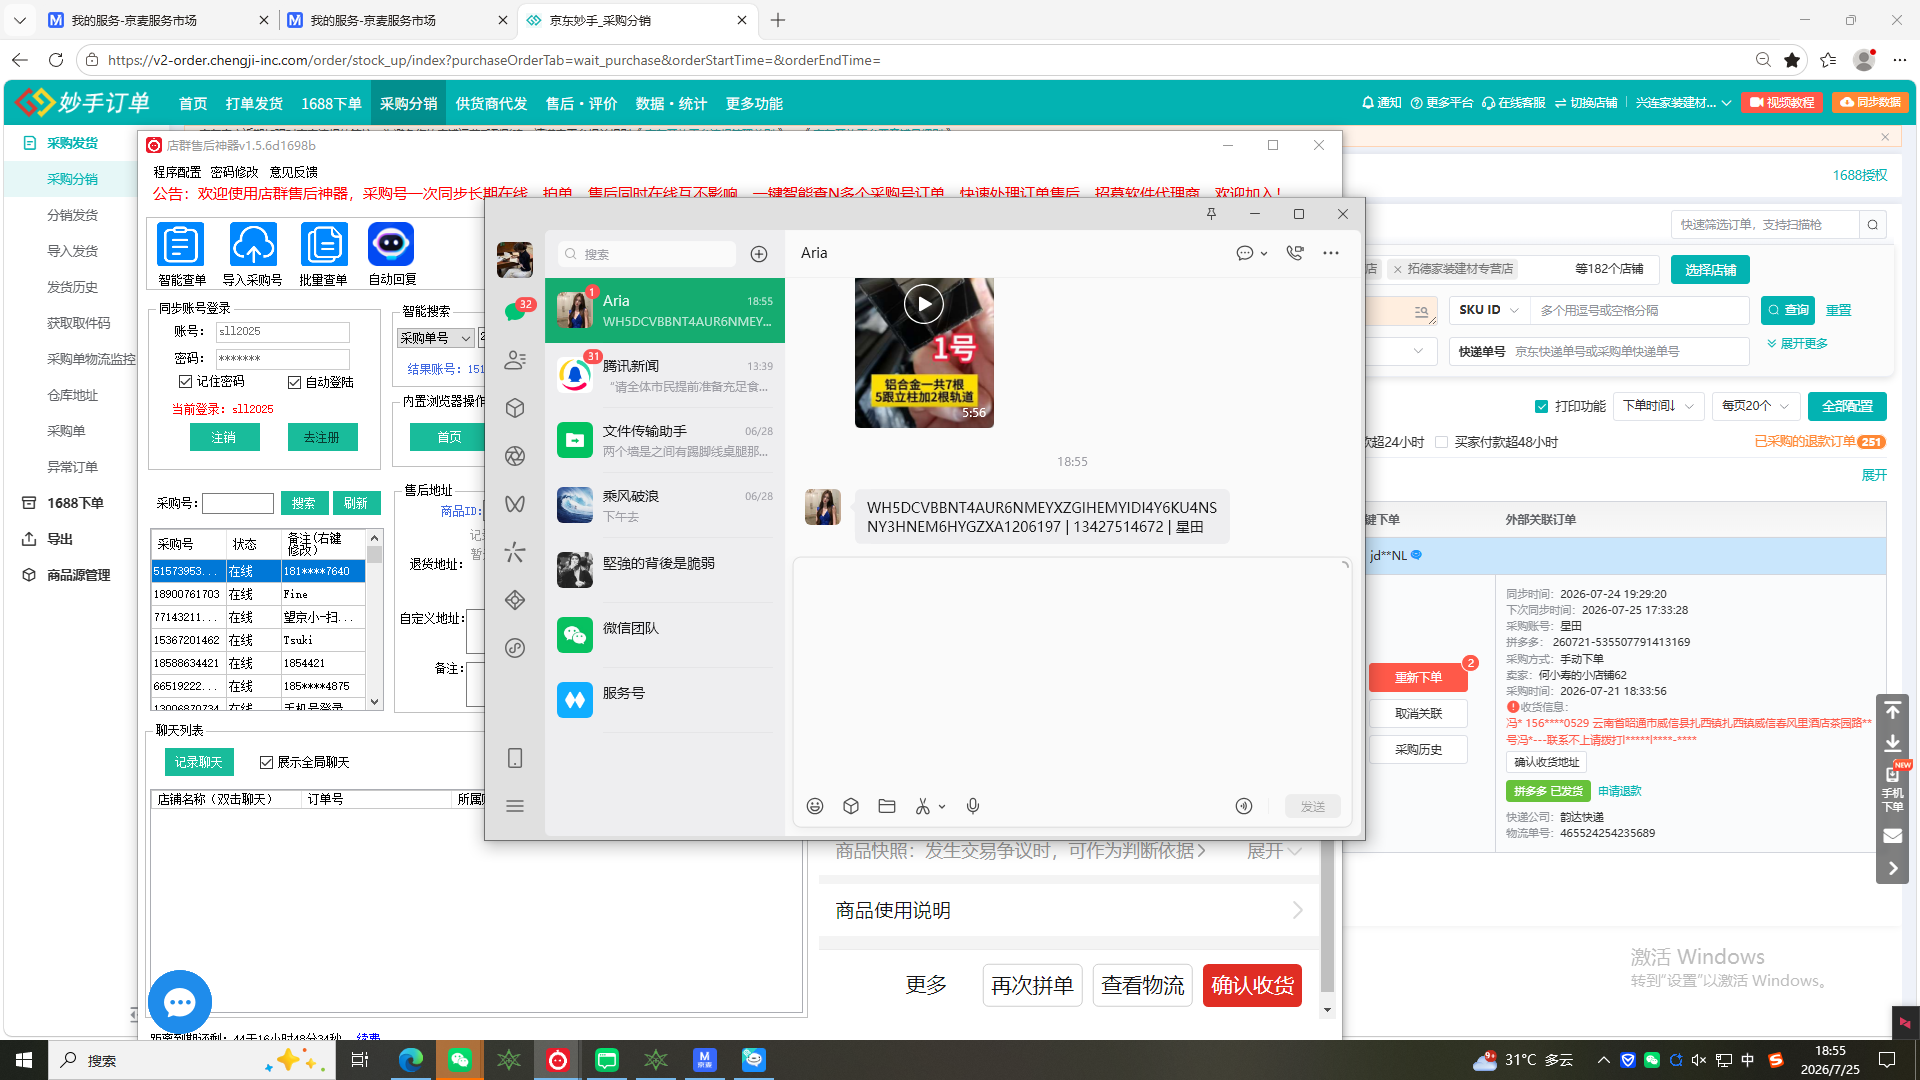
Task: Open the 采购单号 search type dropdown
Action: click(435, 338)
